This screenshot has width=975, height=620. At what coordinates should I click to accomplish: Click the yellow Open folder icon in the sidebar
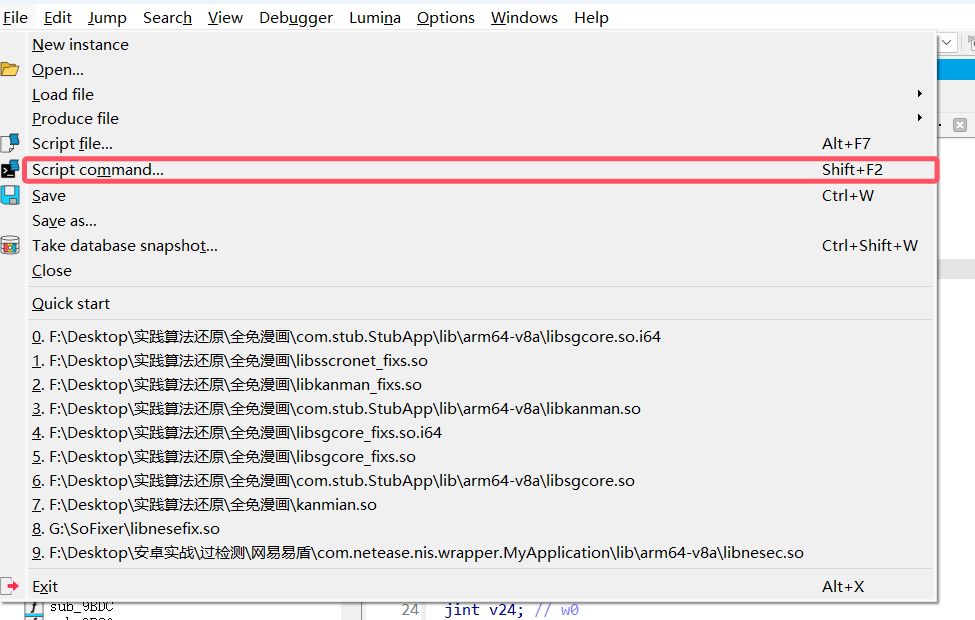[x=10, y=69]
